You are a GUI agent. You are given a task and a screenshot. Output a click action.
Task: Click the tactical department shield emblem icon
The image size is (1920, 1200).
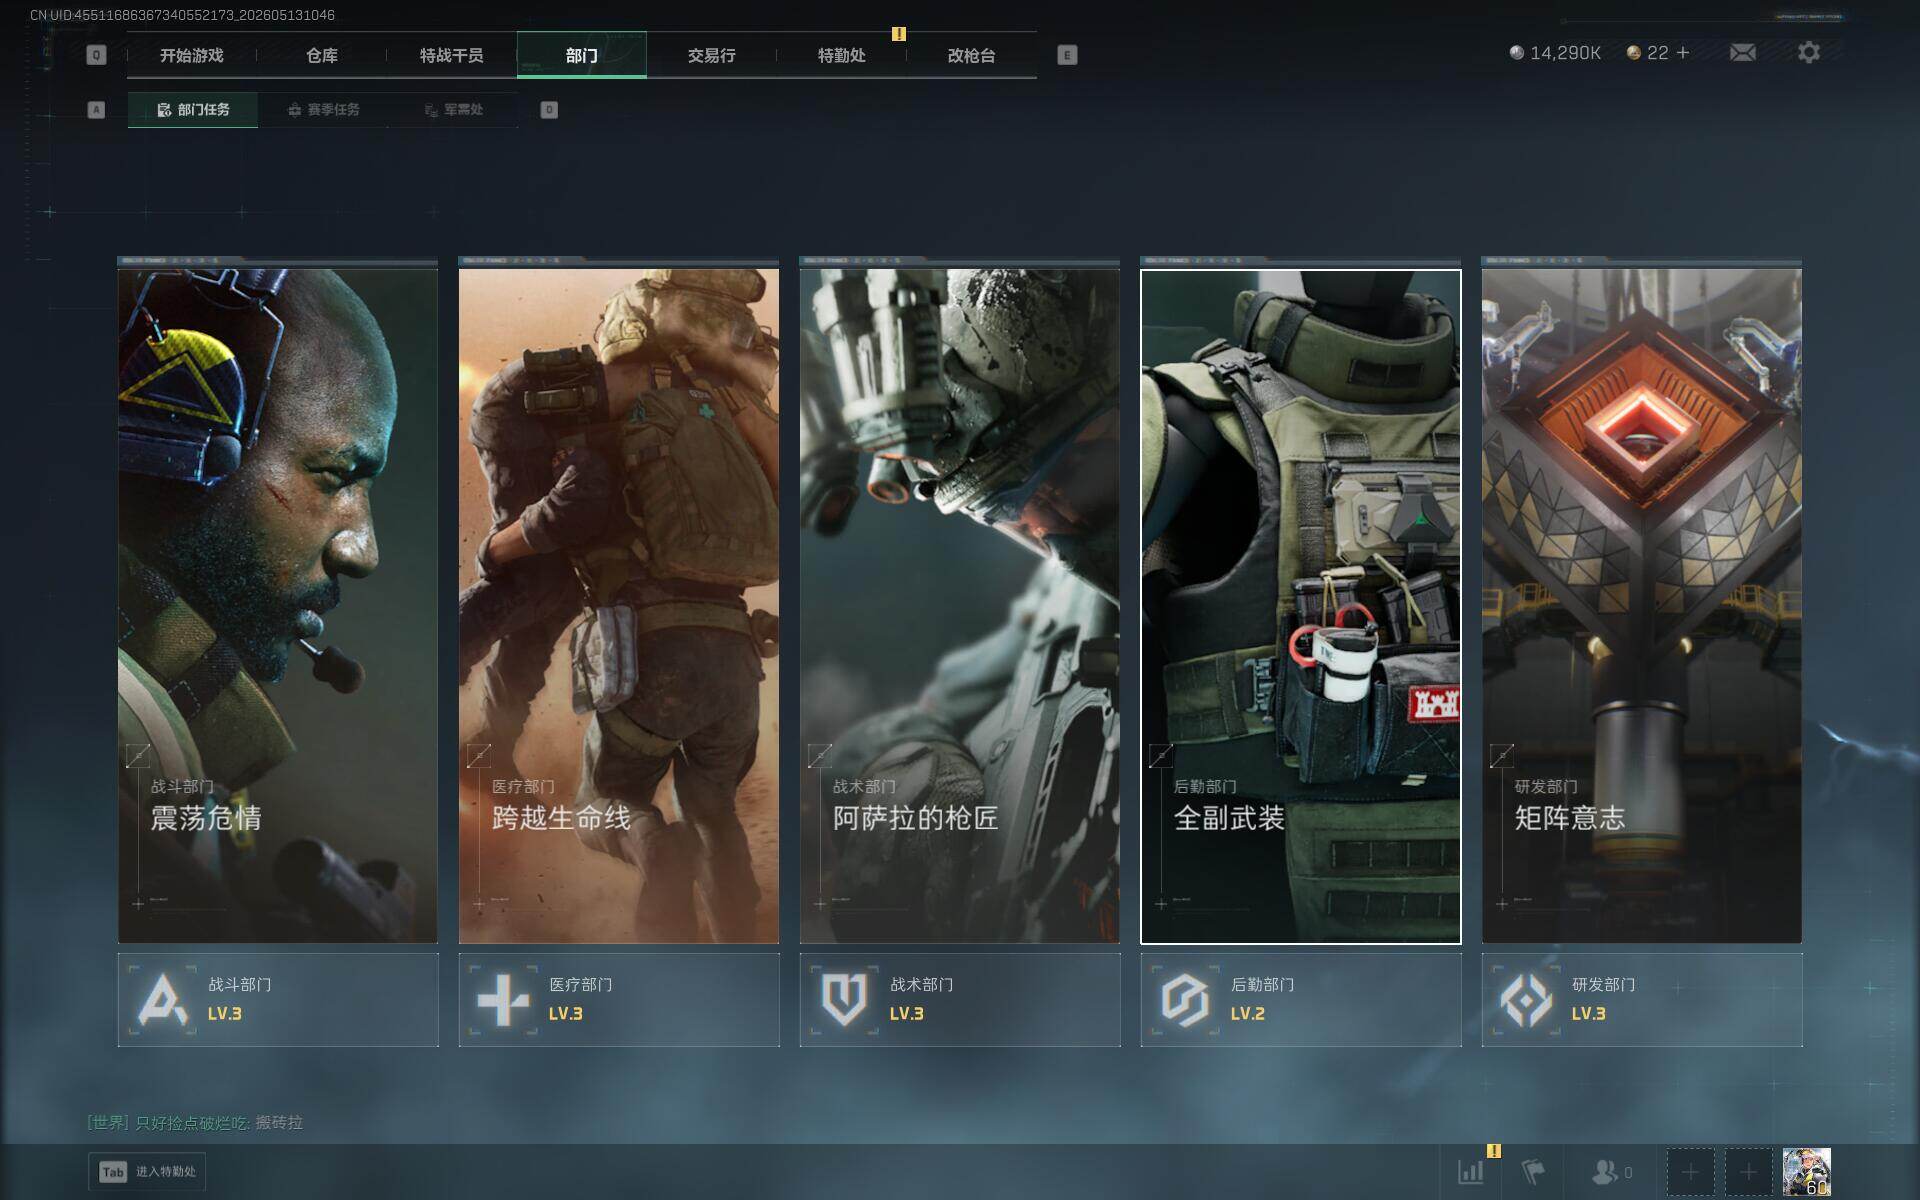843,999
